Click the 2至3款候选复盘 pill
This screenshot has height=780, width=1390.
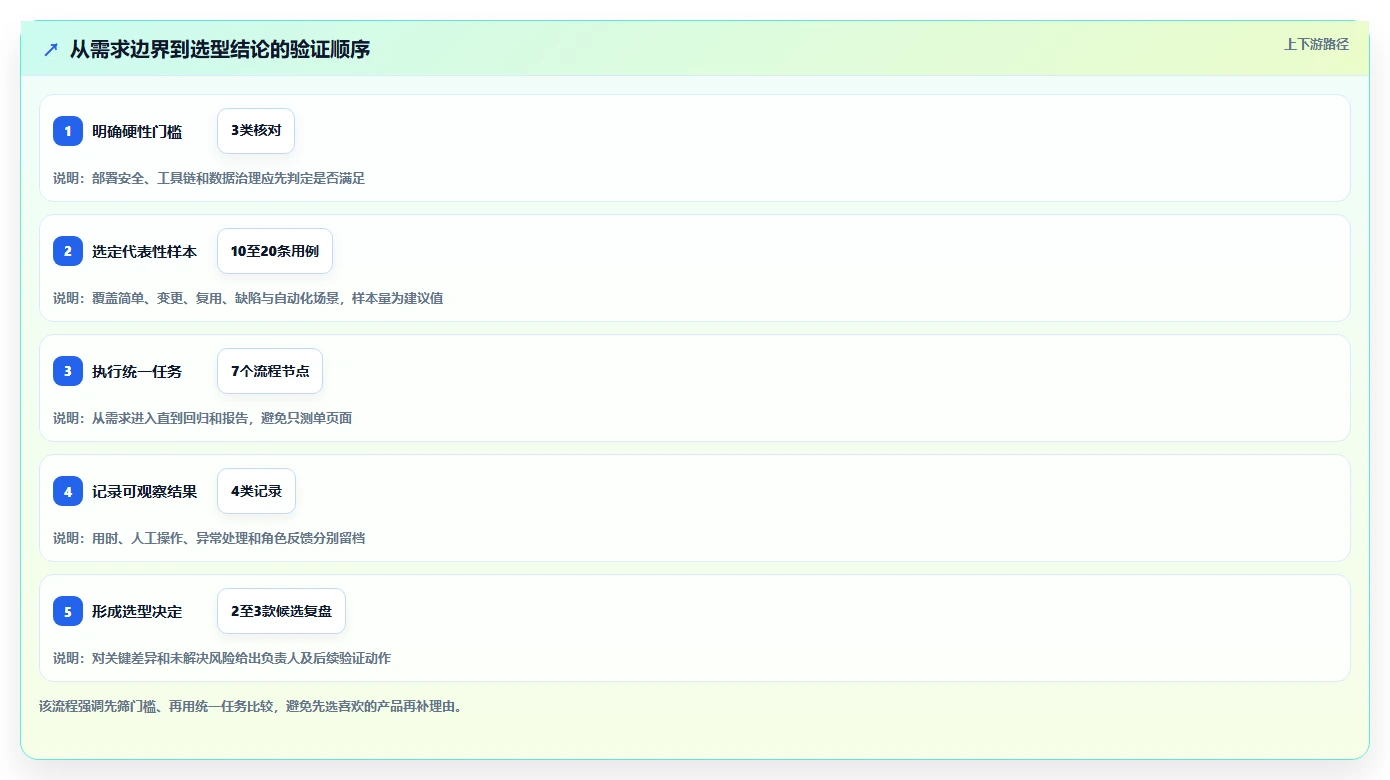point(281,611)
